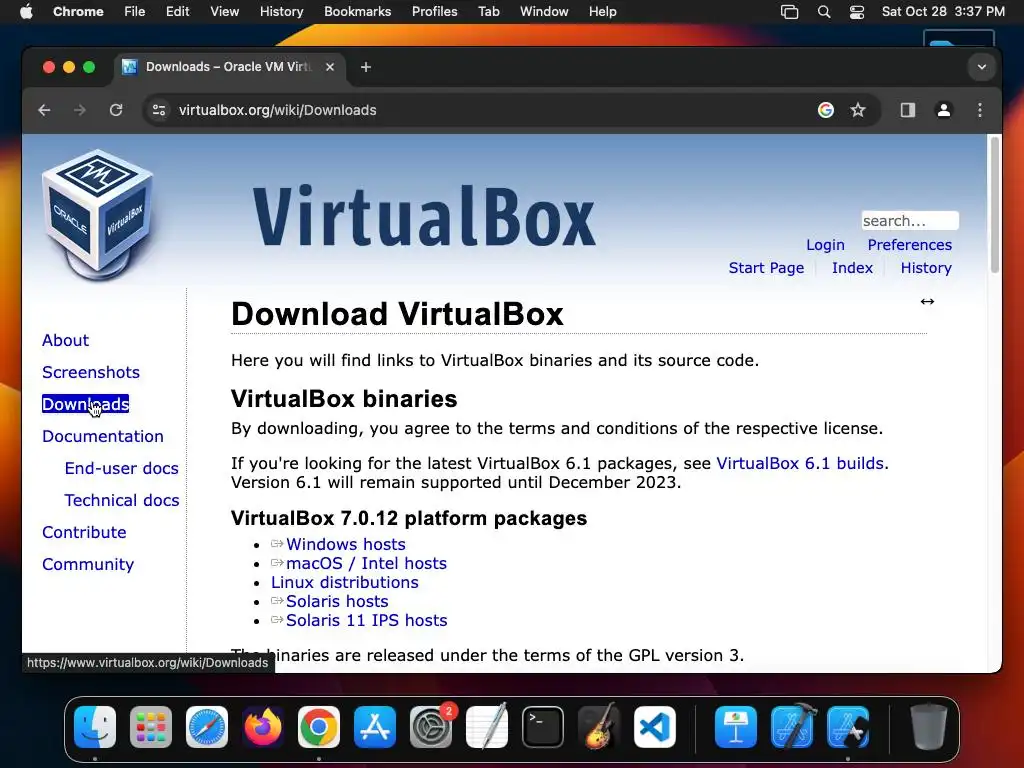Image resolution: width=1024 pixels, height=768 pixels.
Task: Open Xcode from the dock
Action: 792,727
